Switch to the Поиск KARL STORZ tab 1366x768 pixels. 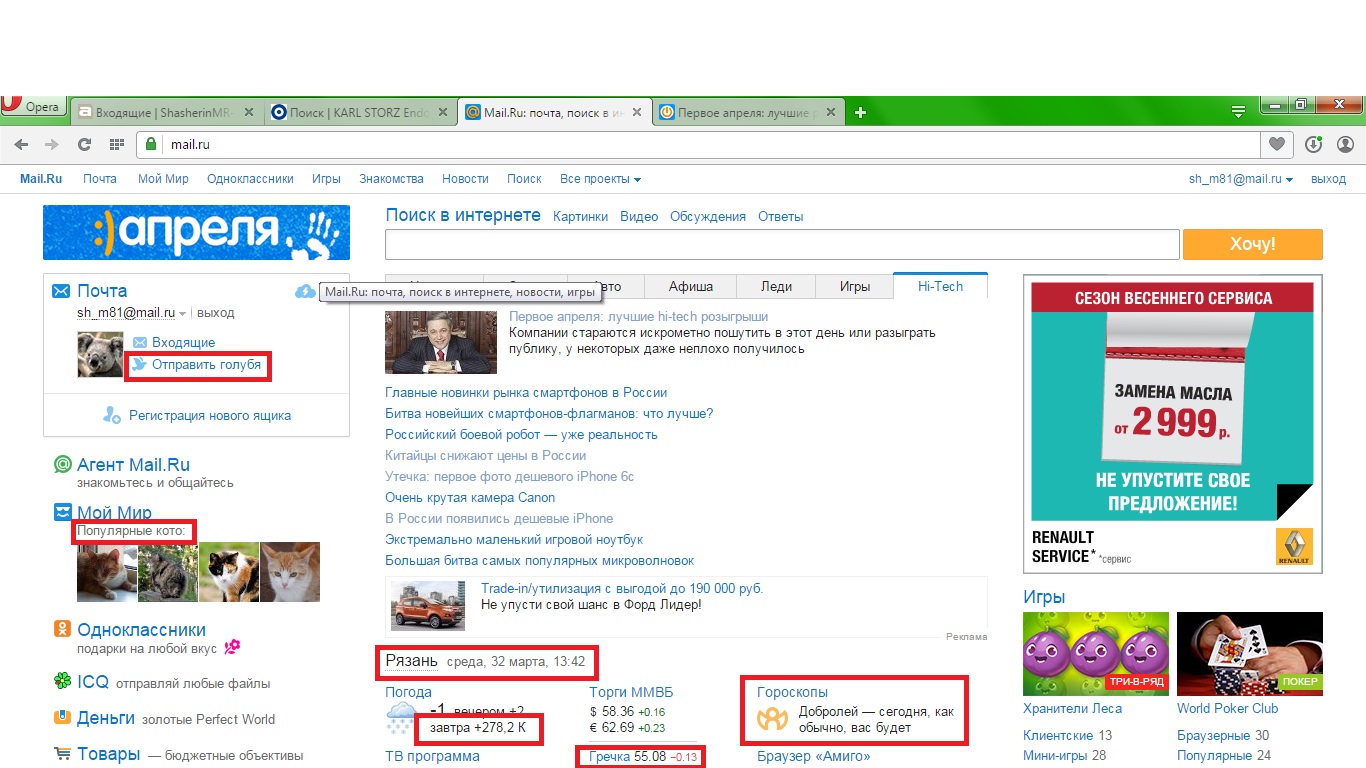360,112
